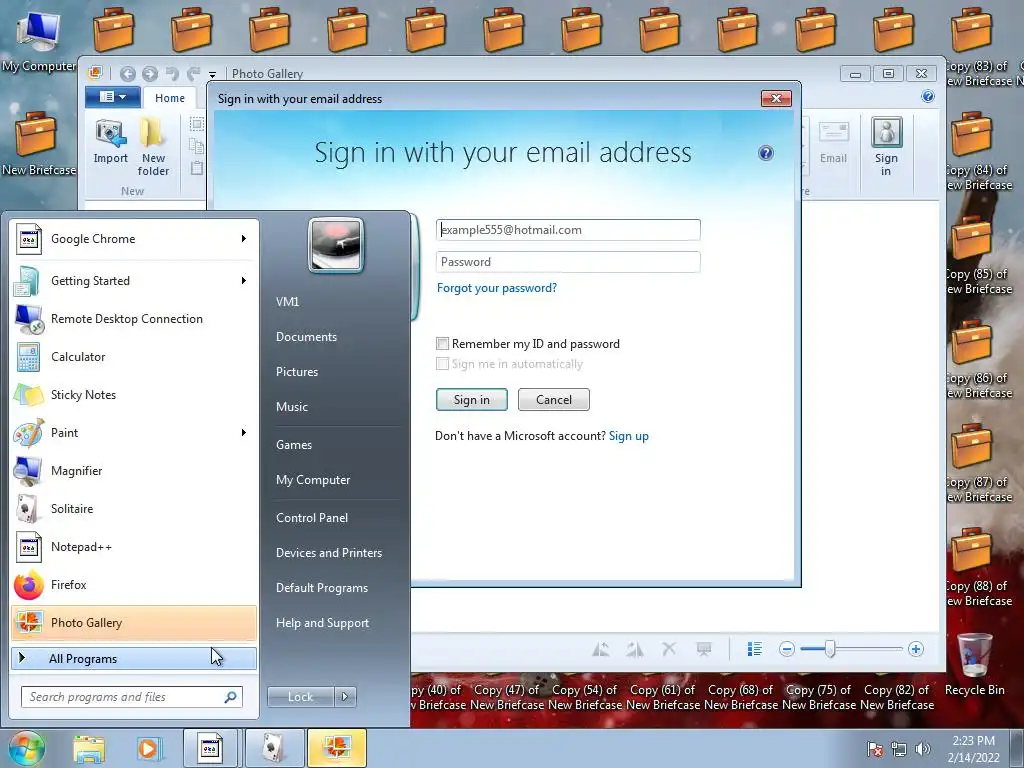Open Documents from Start menu

coord(306,337)
